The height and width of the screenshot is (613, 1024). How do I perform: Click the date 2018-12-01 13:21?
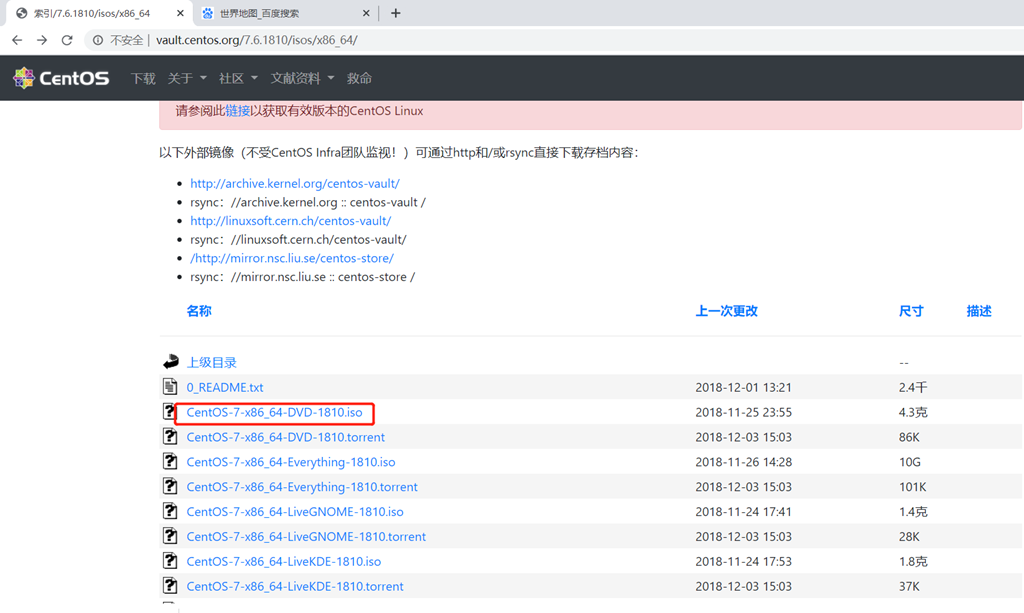tap(743, 387)
